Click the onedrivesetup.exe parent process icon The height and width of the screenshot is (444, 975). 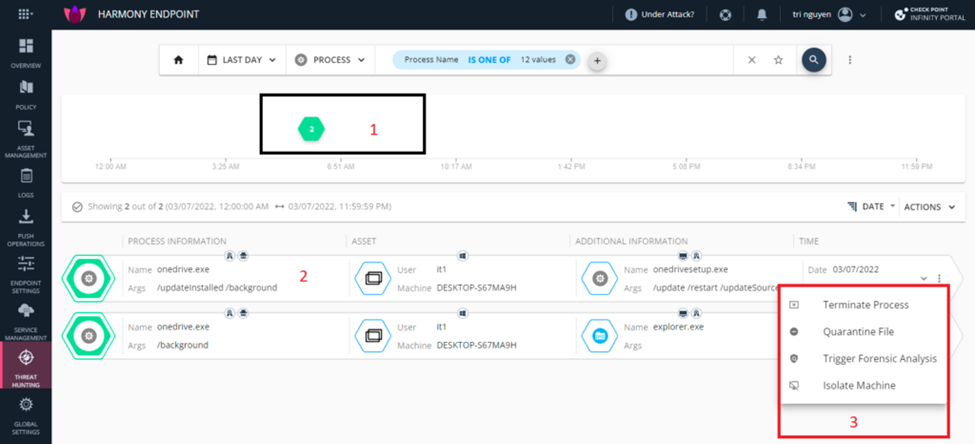599,278
